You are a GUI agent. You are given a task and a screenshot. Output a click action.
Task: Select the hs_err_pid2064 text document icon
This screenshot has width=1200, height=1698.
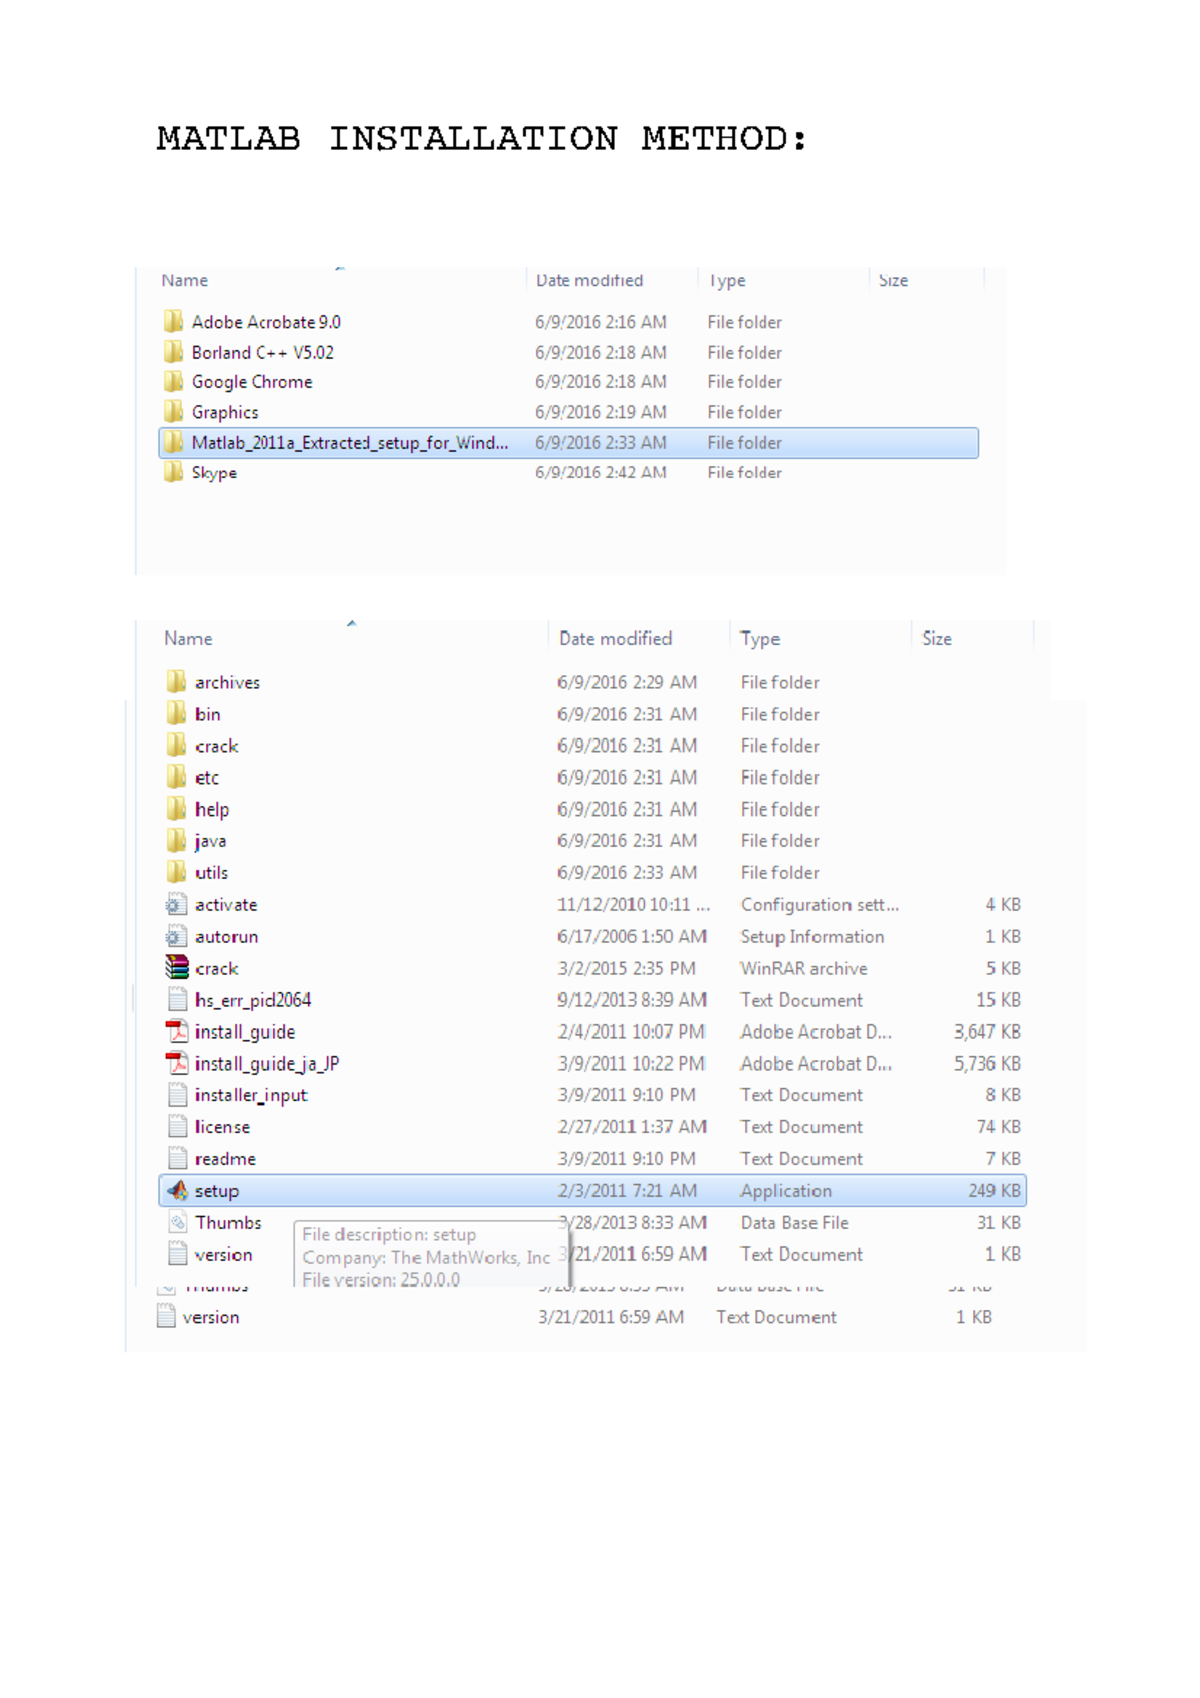pyautogui.click(x=178, y=1000)
